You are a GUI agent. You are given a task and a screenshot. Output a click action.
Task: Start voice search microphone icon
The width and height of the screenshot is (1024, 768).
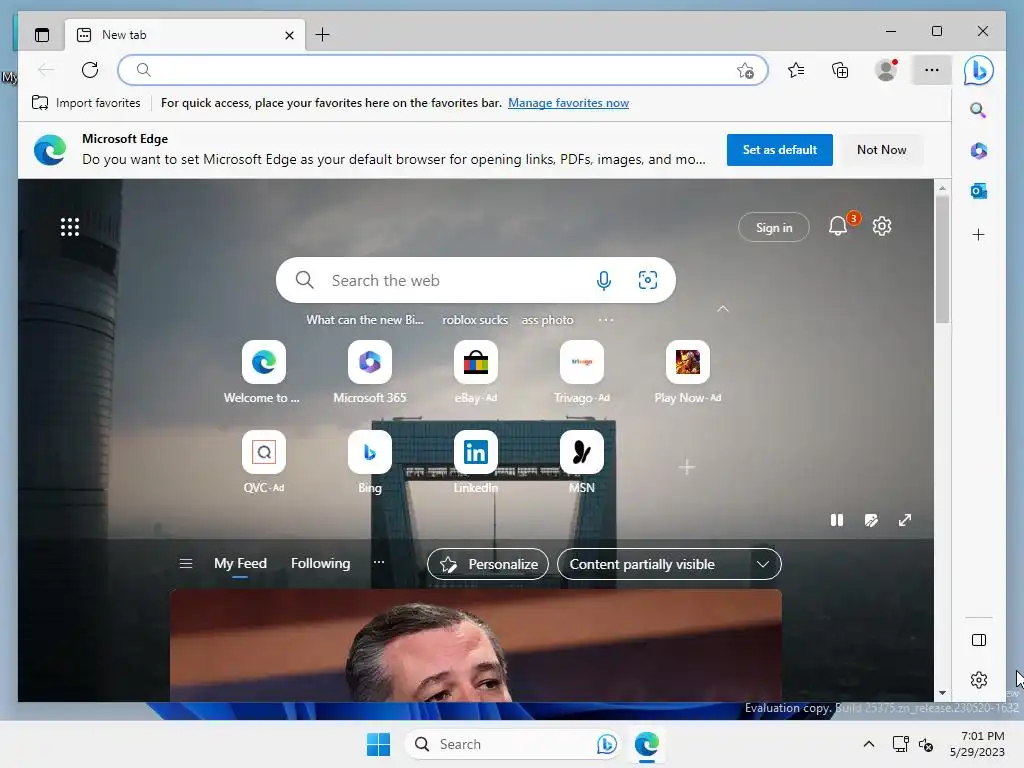coord(604,280)
